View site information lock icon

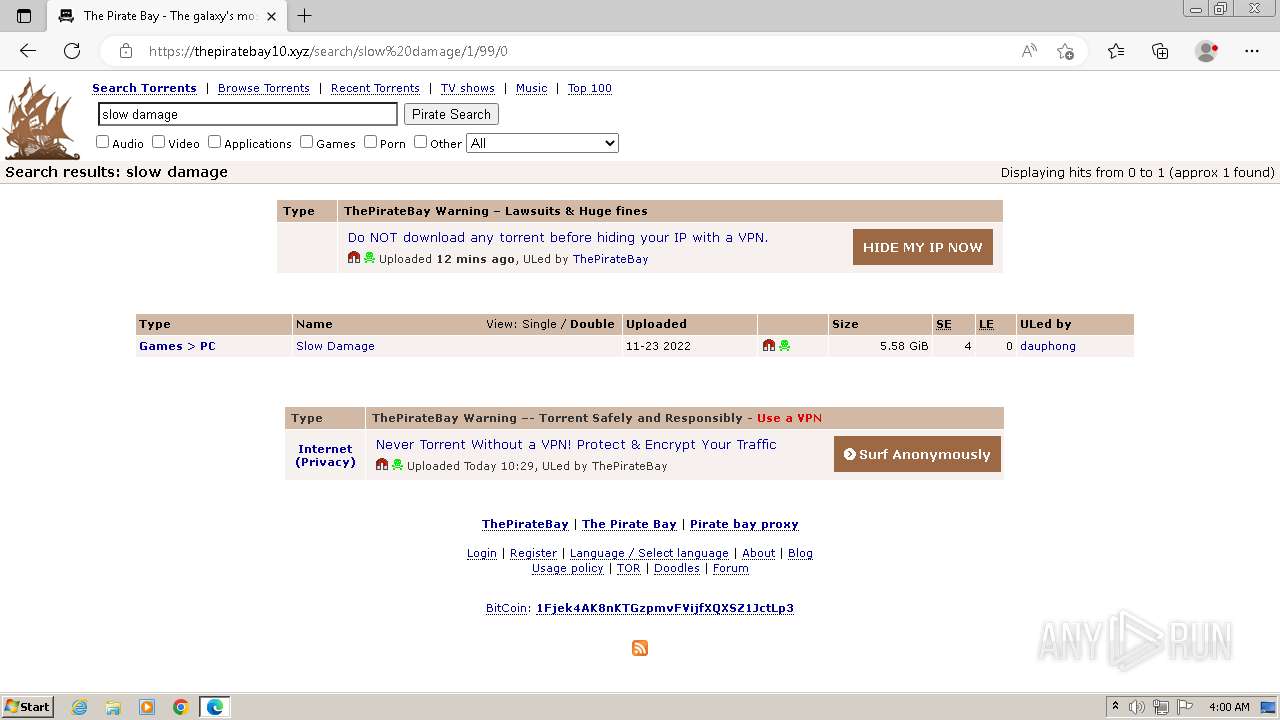[126, 51]
